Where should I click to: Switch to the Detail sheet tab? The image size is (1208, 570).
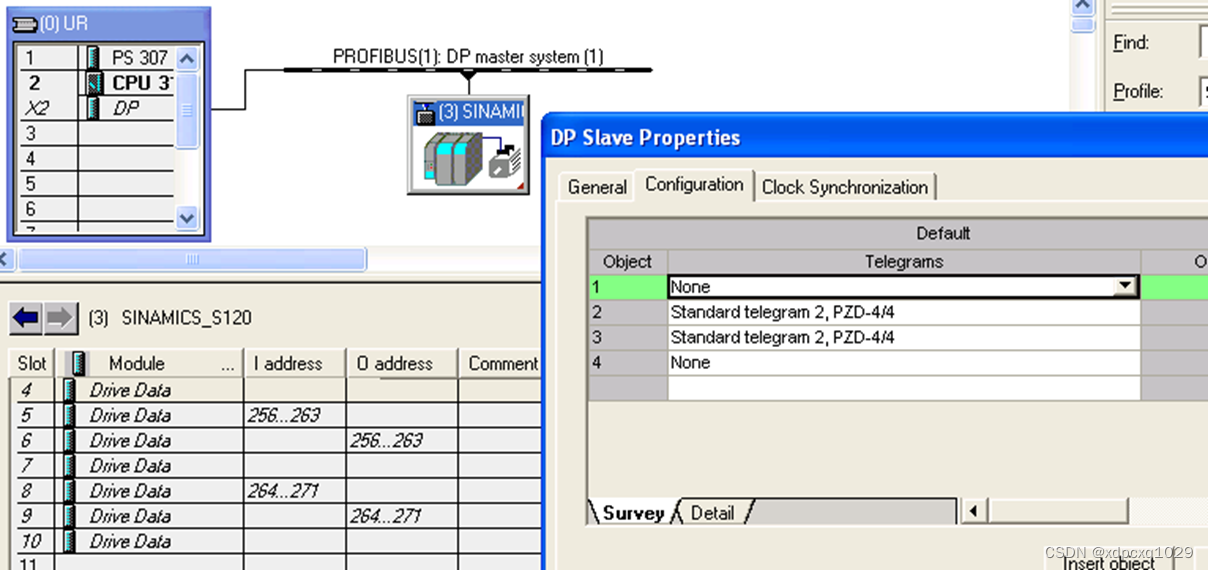coord(712,513)
